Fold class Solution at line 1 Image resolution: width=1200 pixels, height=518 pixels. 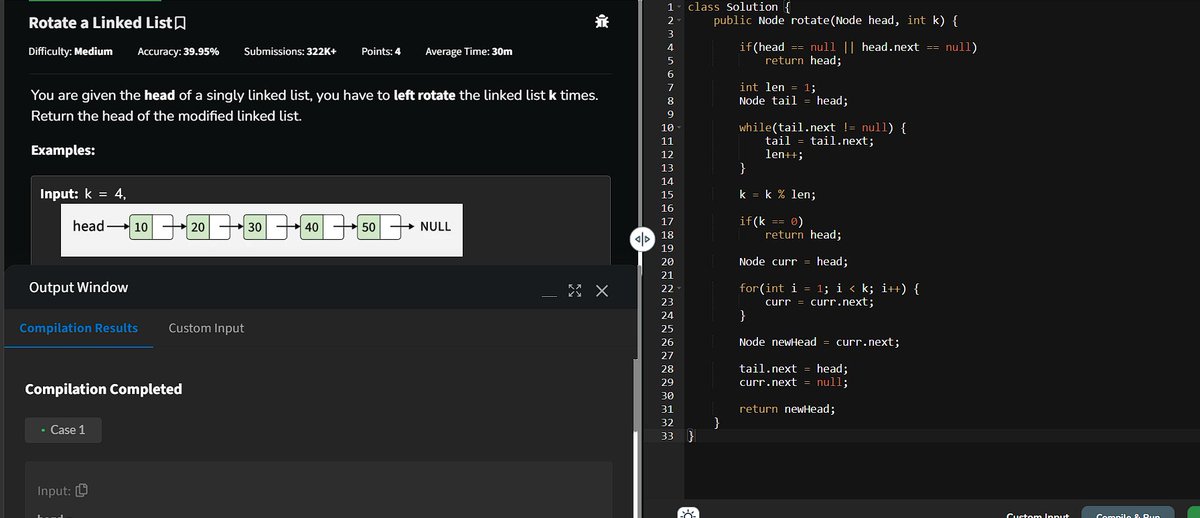coord(679,7)
